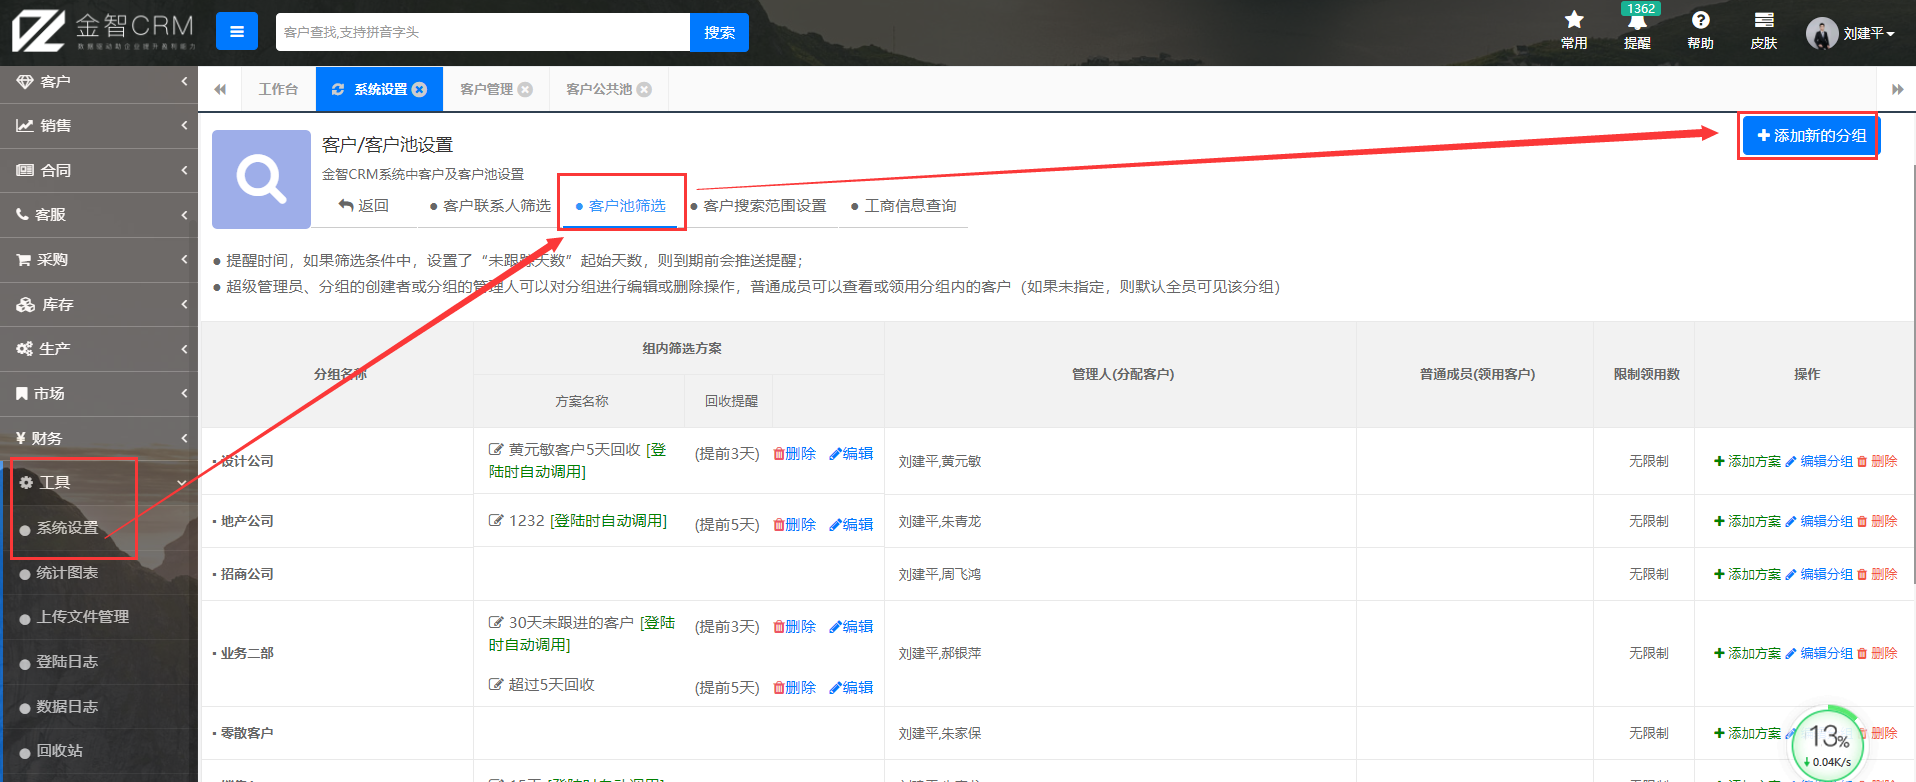Add a scheme to 设计公司 group
This screenshot has height=782, width=1916.
(x=1747, y=462)
